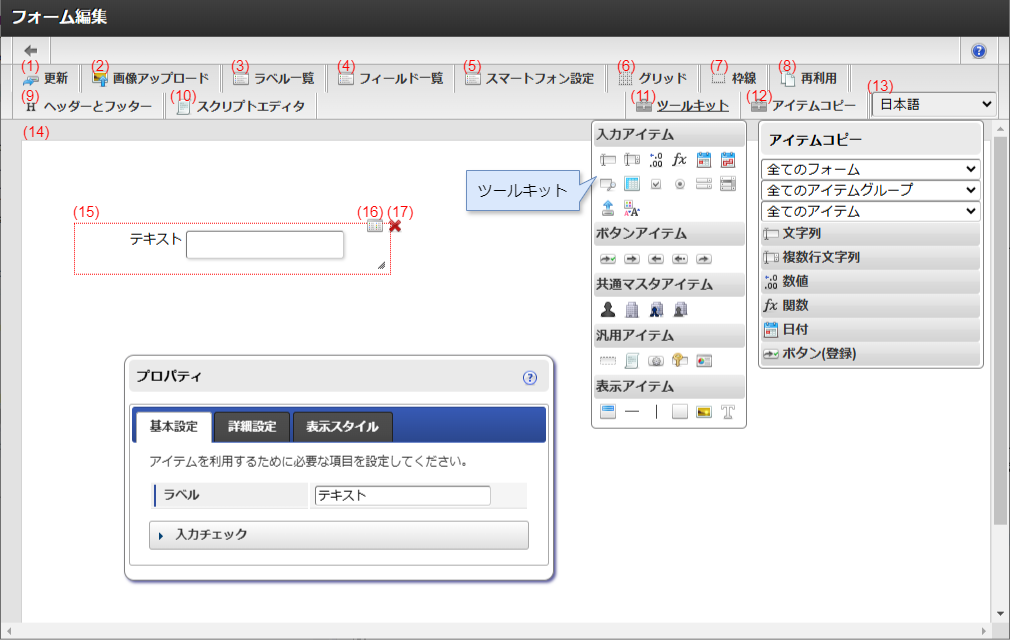Open ヘッダーとフッター settings
Screen dimensions: 1010x640
(88, 106)
